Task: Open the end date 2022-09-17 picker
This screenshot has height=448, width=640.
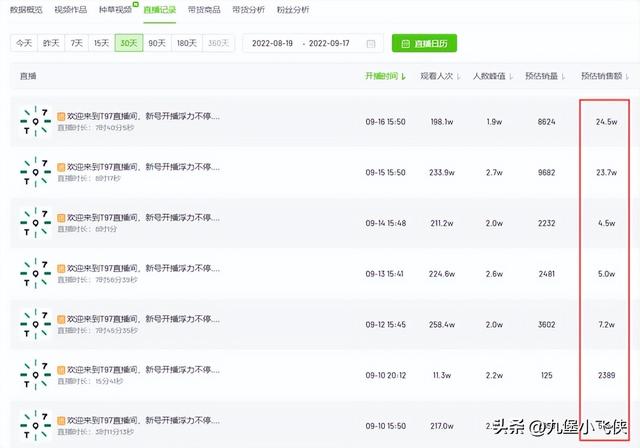Action: point(334,44)
